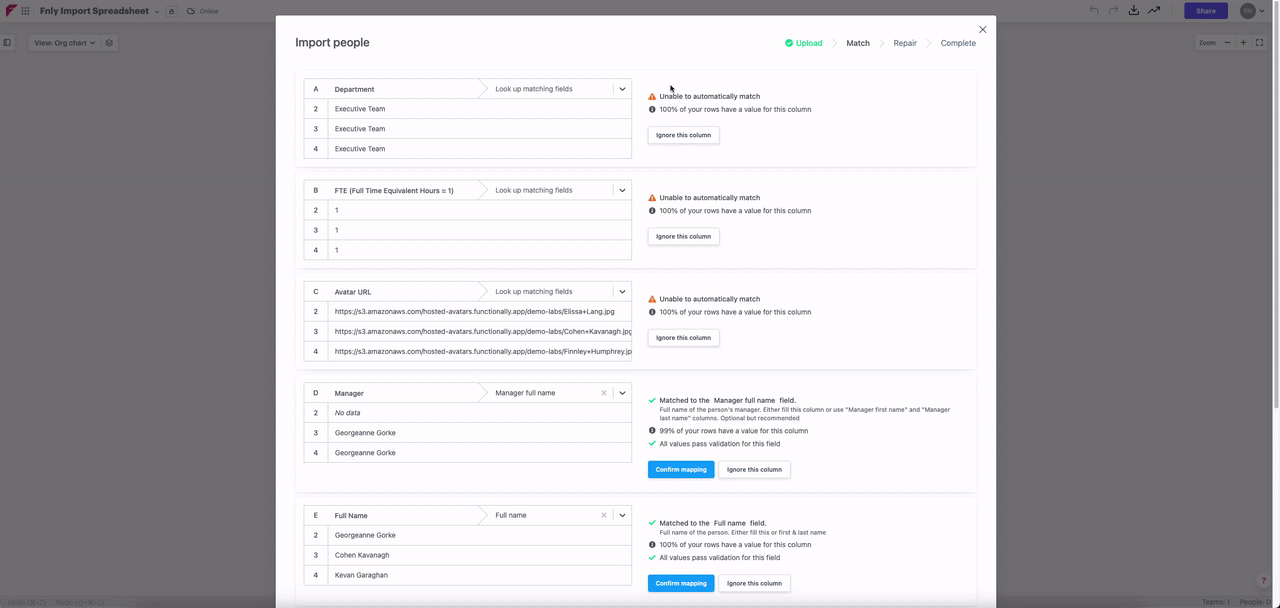Select the Repair step
This screenshot has height=608, width=1280.
[904, 43]
